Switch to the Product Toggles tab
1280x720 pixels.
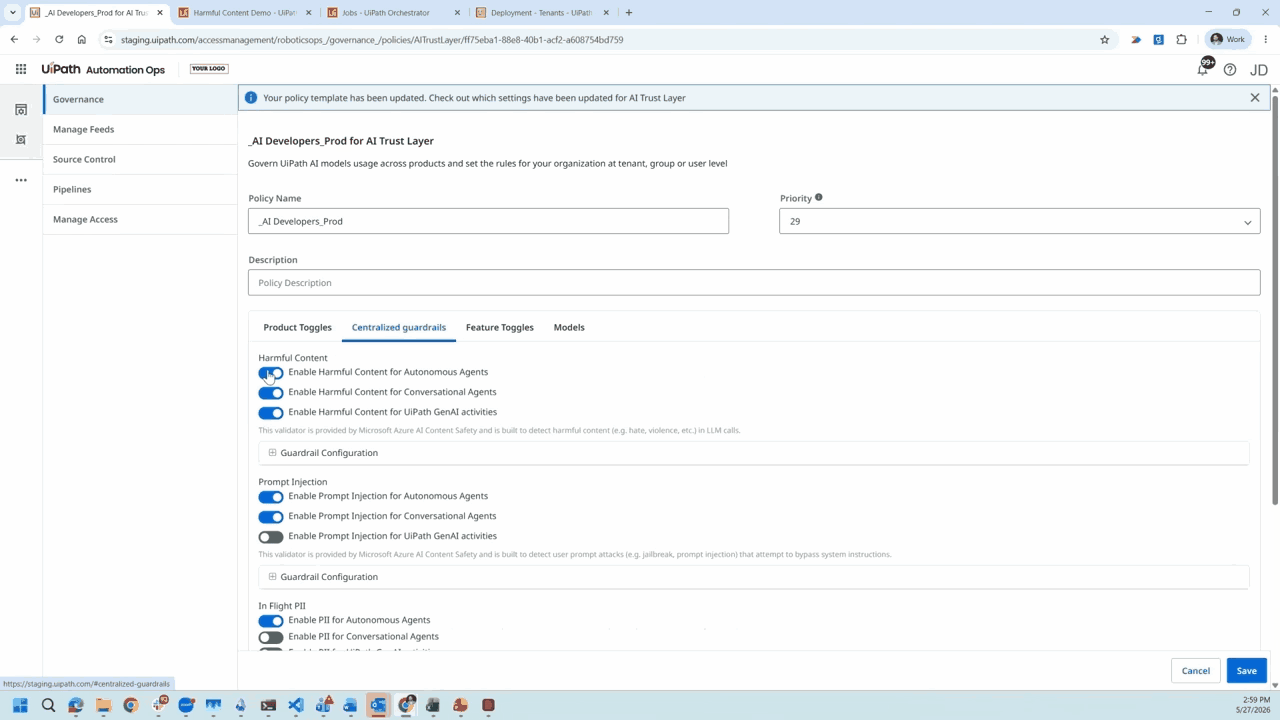coord(297,327)
